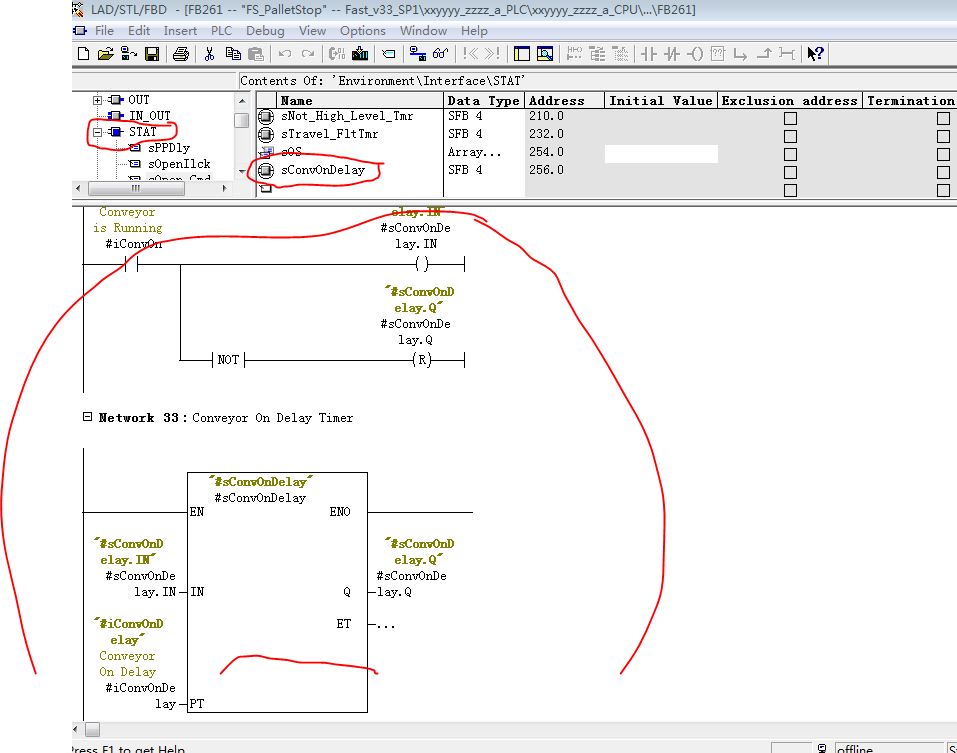
Task: Open the Insert menu
Action: (180, 31)
